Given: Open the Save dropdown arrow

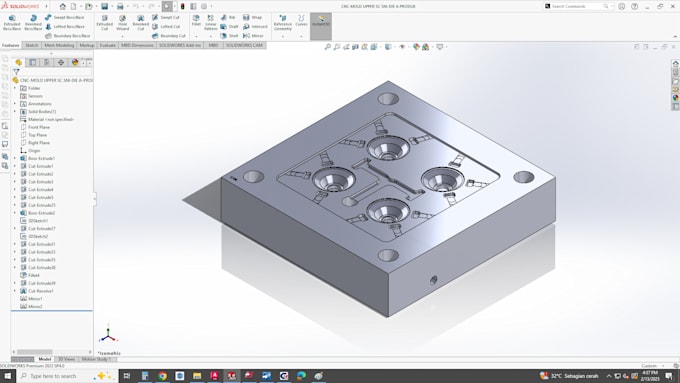Looking at the screenshot, I should pos(112,7).
